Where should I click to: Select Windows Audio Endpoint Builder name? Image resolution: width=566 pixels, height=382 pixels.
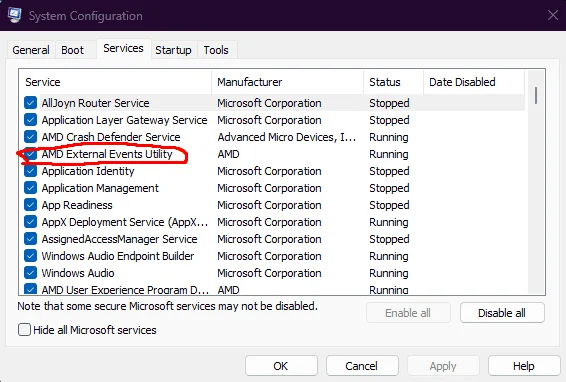[x=118, y=256]
